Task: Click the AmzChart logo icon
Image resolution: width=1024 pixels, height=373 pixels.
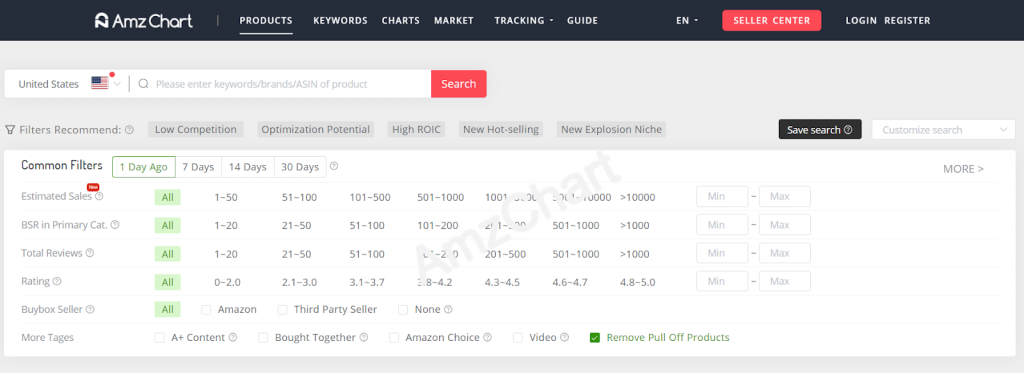Action: [x=101, y=20]
